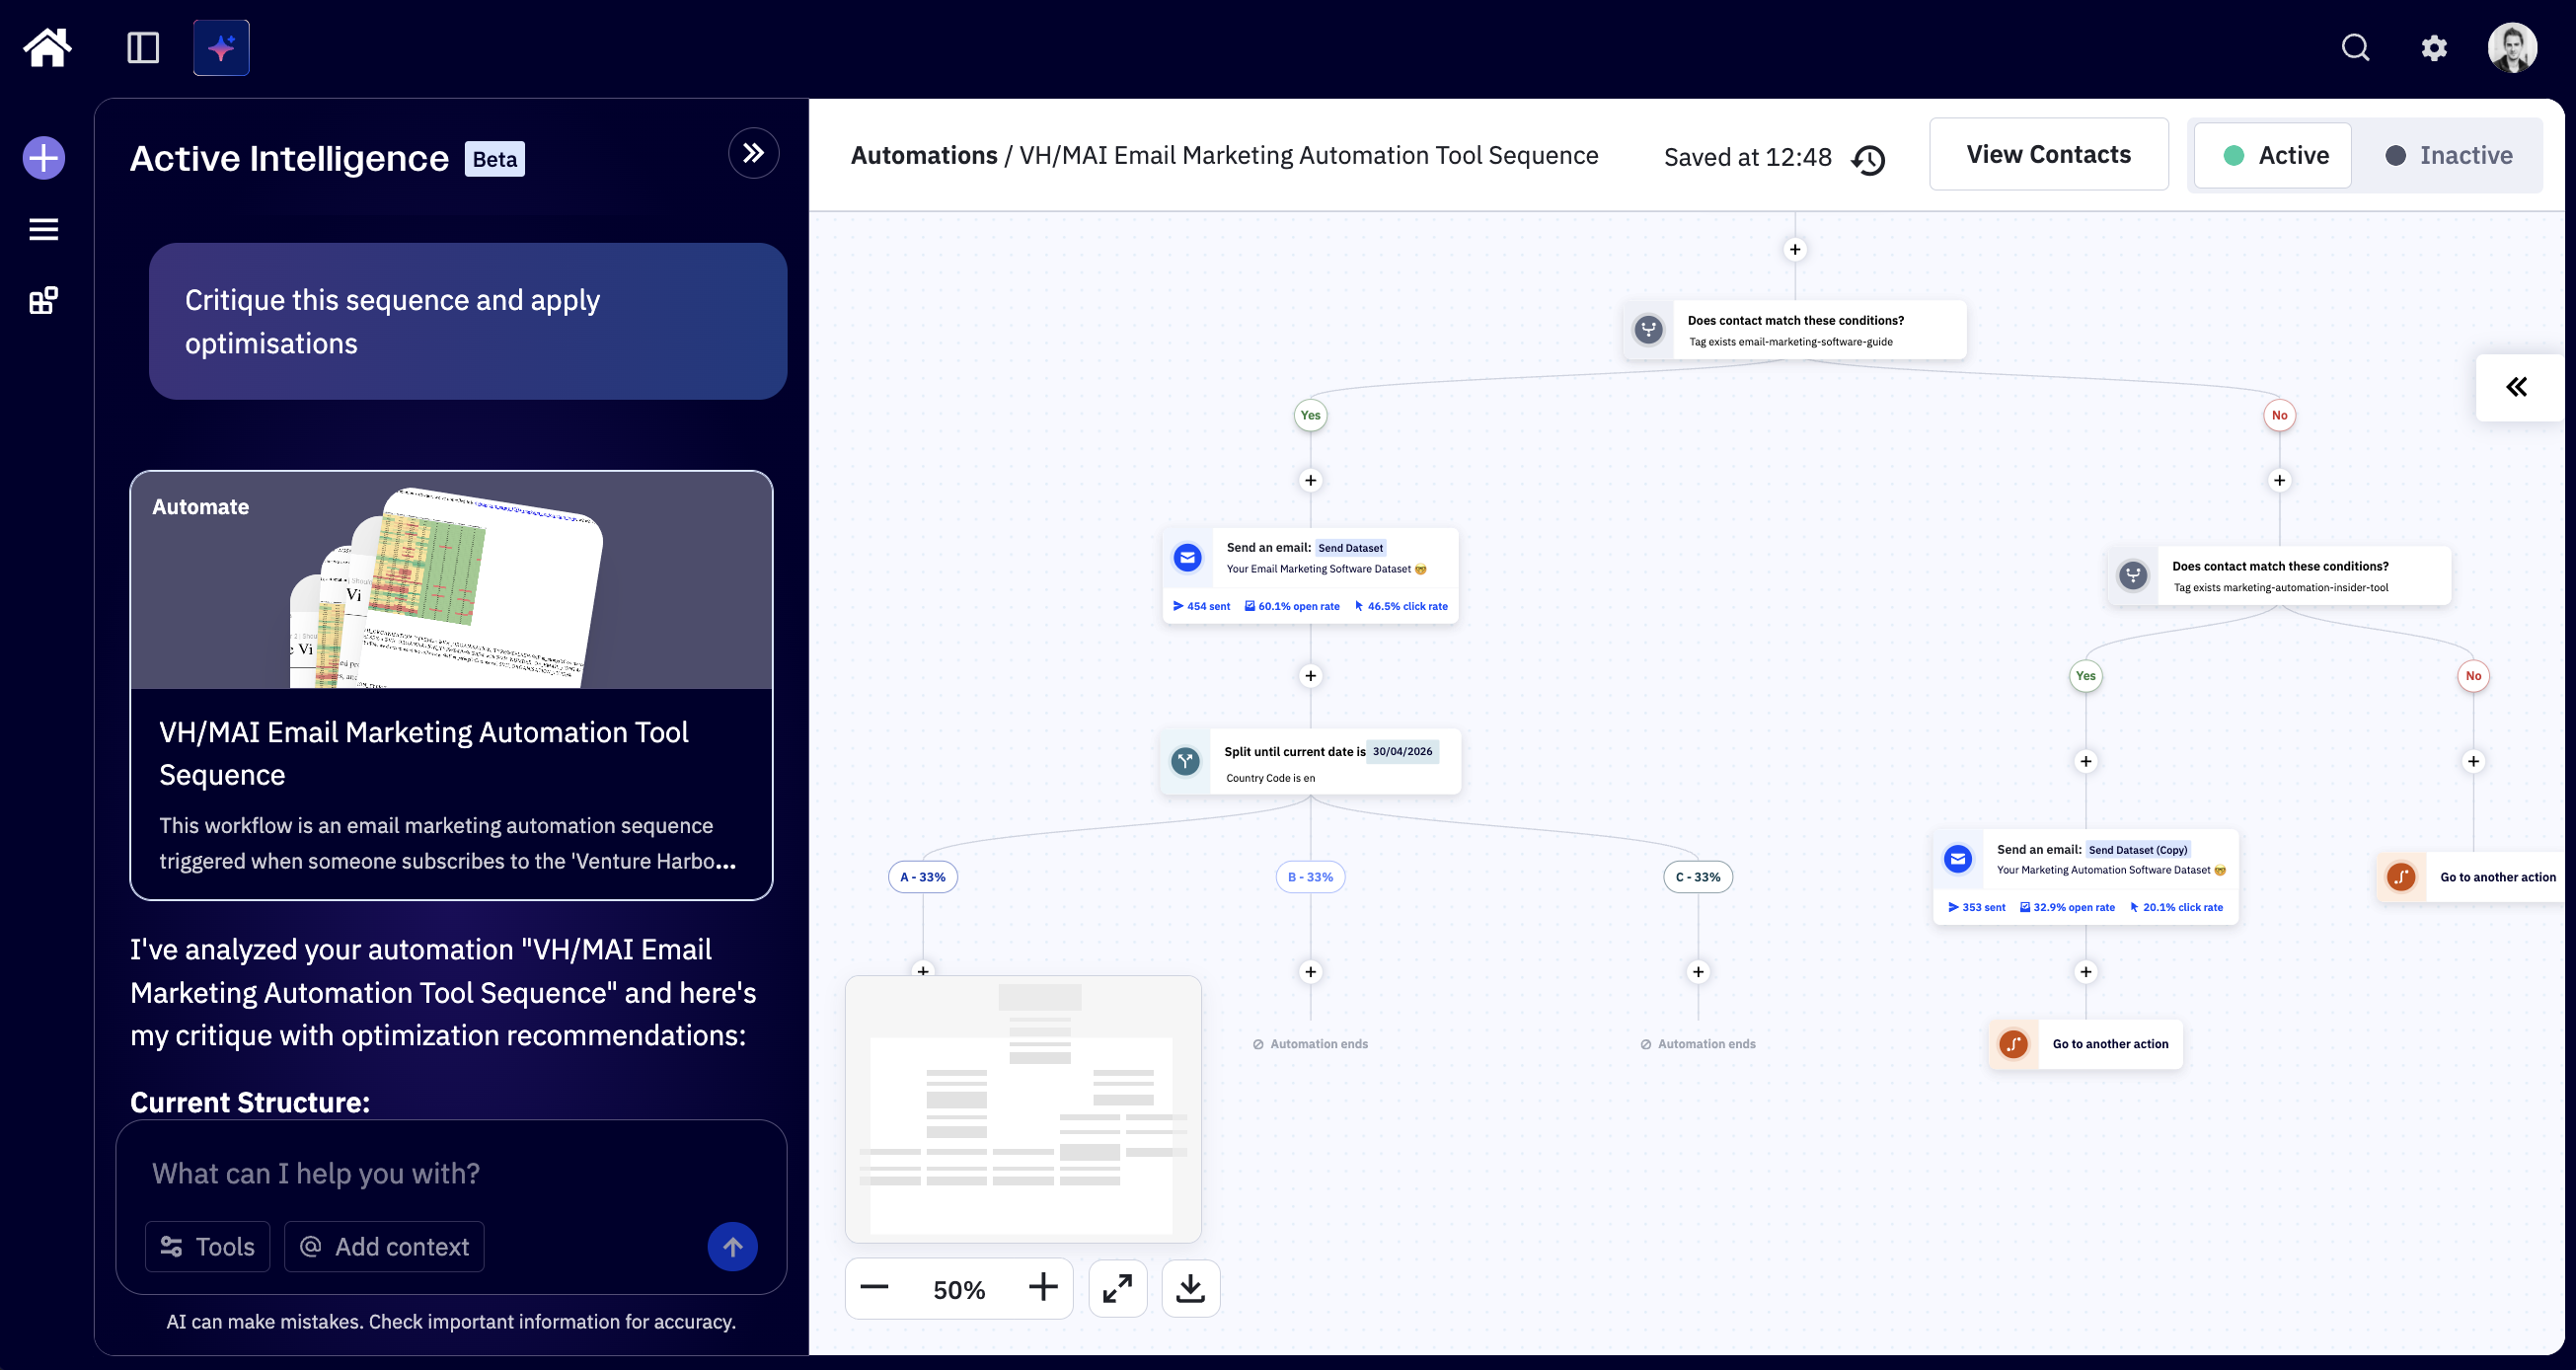Open the search magnifier icon
The image size is (2576, 1370).
click(x=2355, y=47)
